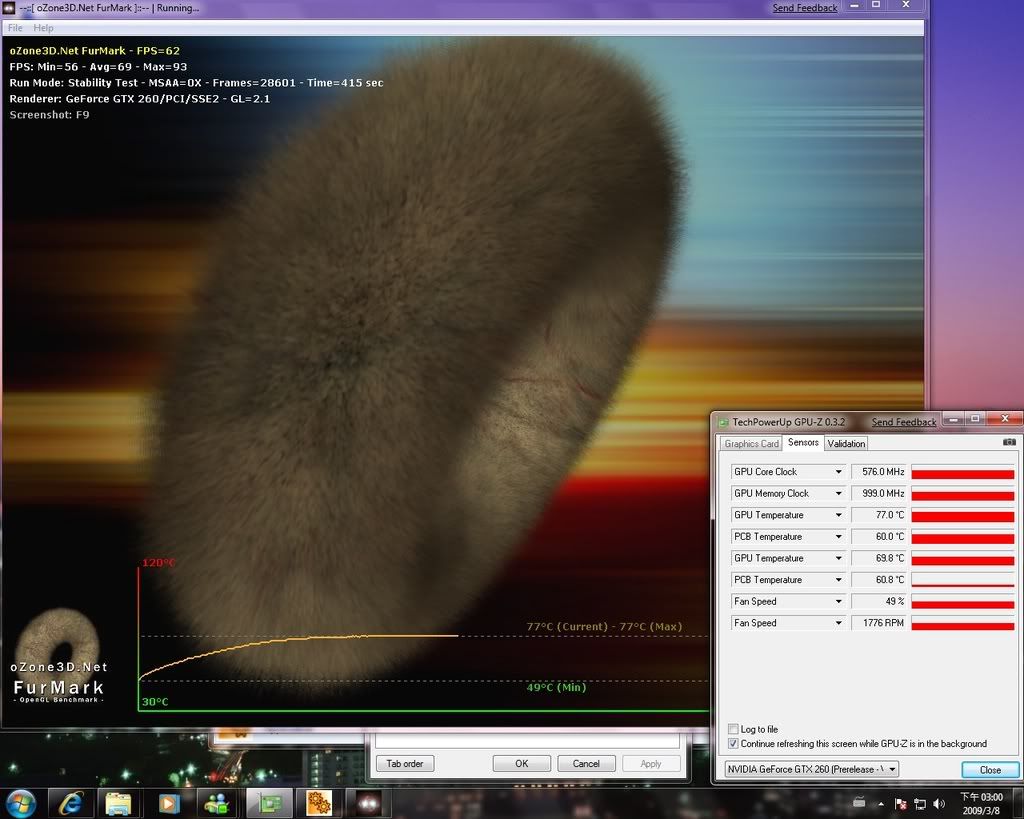
Task: Click the FurMark title bar app icon
Action: click(x=9, y=8)
